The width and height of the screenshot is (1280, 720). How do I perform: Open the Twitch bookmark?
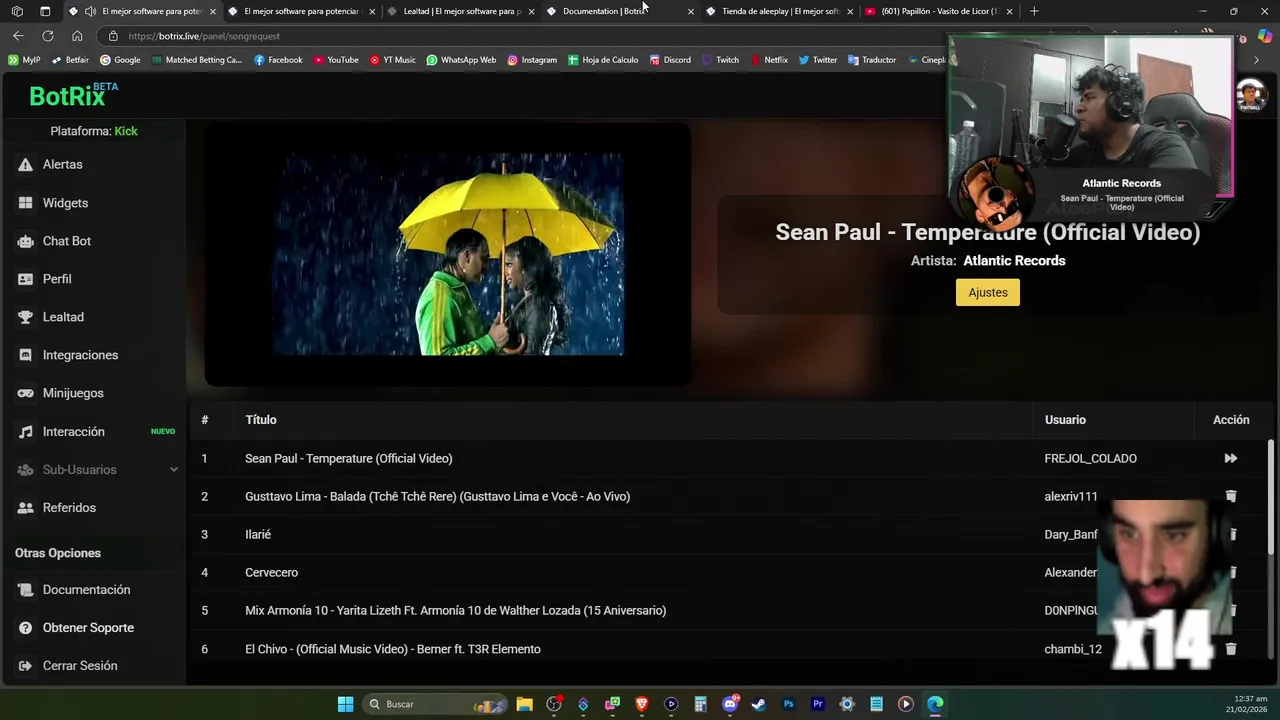click(x=721, y=60)
